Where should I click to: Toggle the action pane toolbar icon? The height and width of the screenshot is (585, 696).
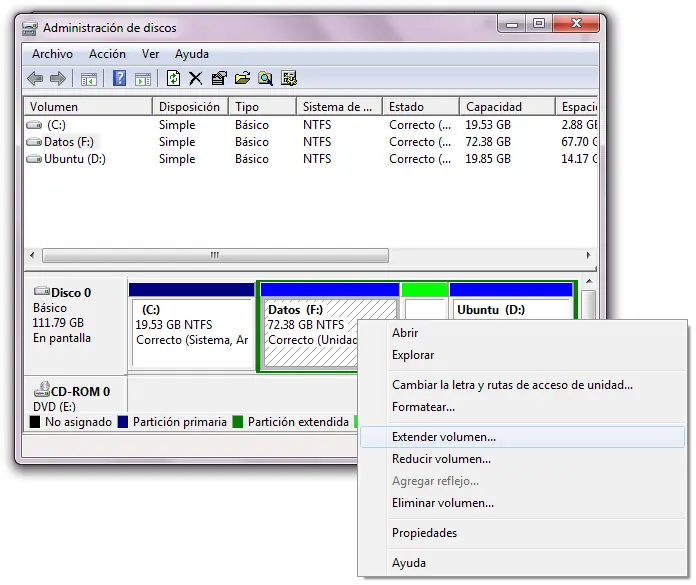143,79
